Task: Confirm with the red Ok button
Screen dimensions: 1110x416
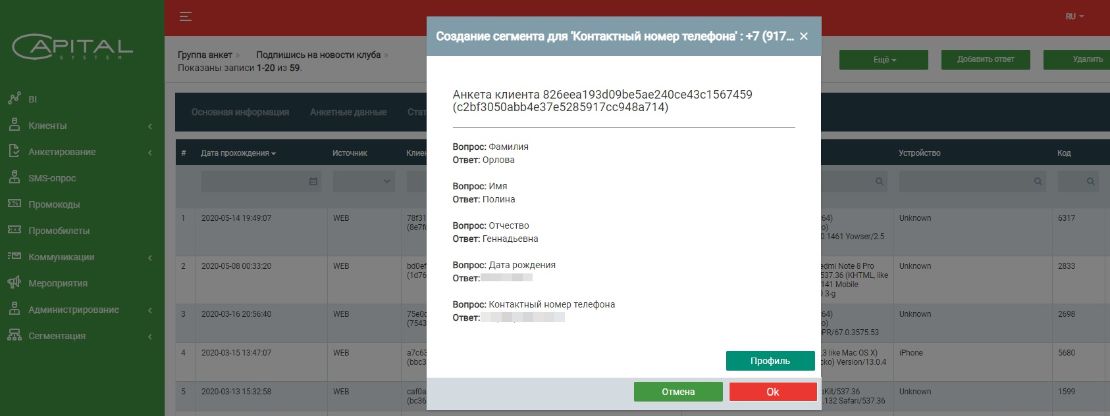Action: tap(773, 392)
